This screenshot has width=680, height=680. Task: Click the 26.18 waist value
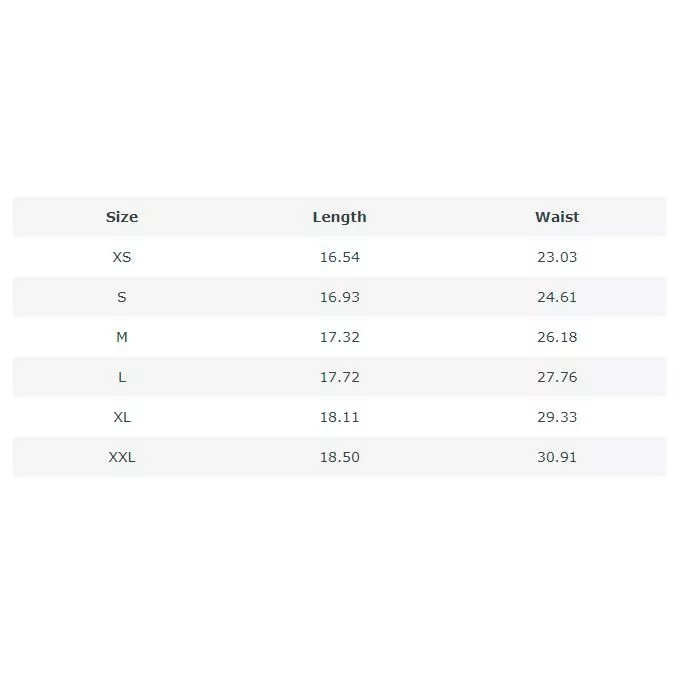[x=557, y=337]
